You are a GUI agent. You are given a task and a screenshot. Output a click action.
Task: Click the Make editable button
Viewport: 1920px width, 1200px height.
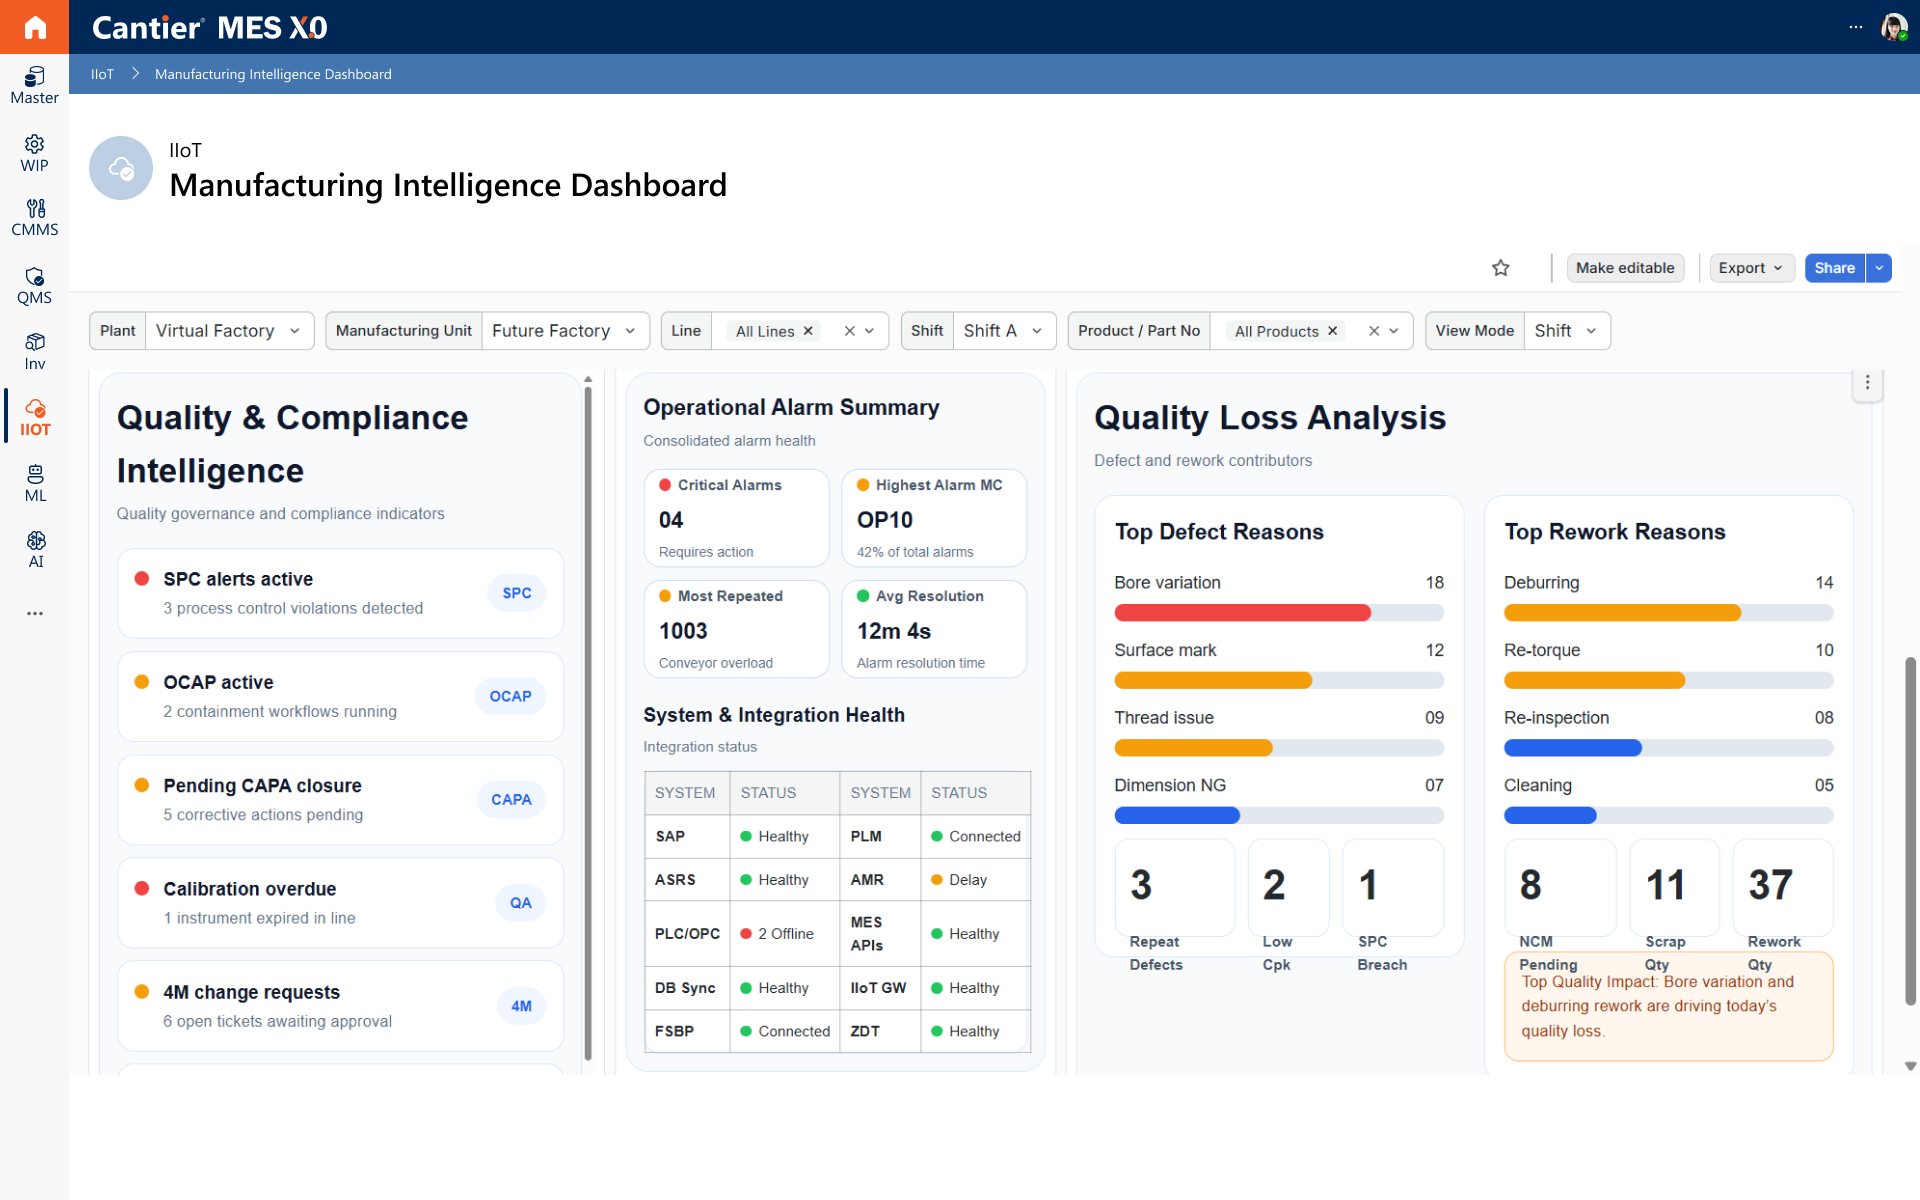1625,268
